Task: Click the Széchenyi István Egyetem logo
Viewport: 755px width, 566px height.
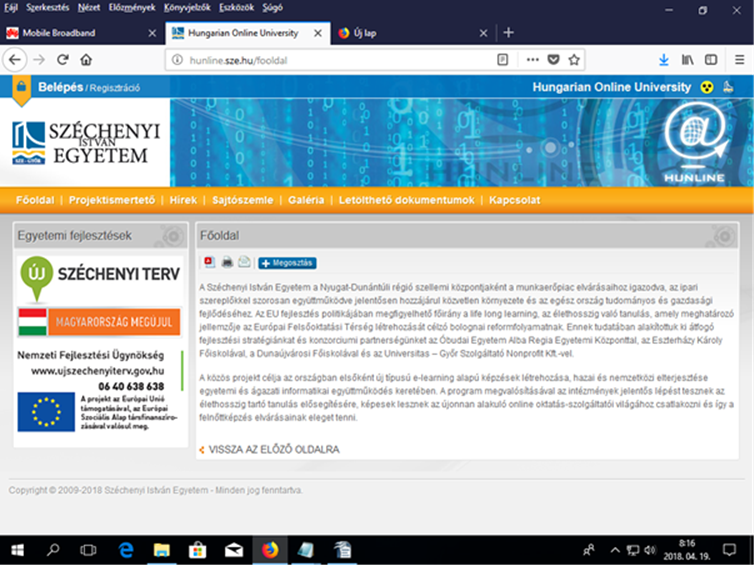Action: (x=86, y=143)
